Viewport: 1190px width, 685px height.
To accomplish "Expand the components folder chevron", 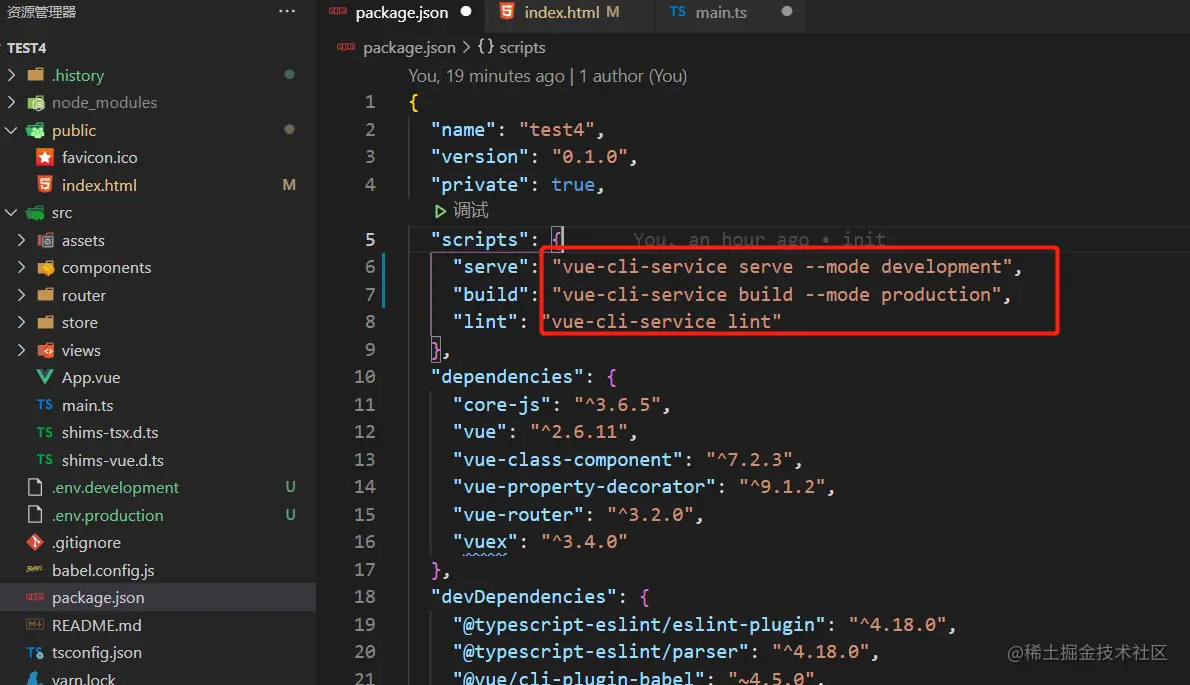I will click(x=21, y=267).
